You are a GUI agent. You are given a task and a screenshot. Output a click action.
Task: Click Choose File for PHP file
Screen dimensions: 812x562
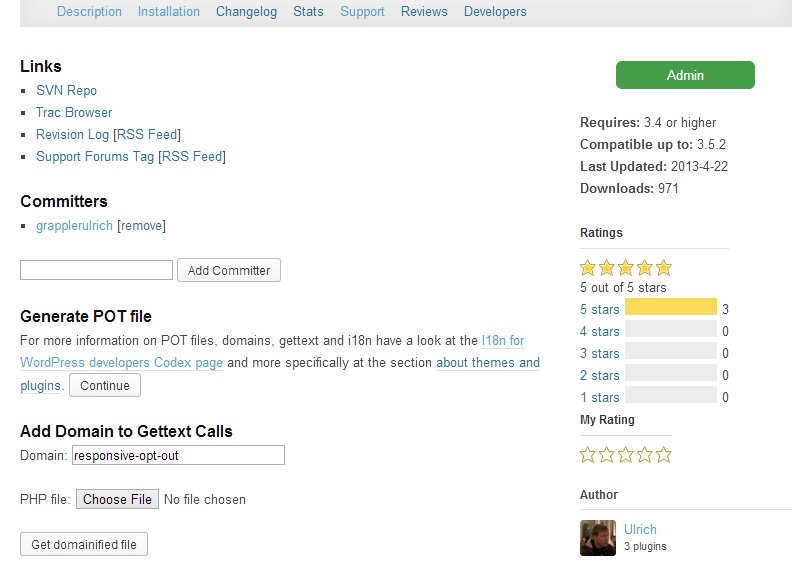(x=117, y=499)
